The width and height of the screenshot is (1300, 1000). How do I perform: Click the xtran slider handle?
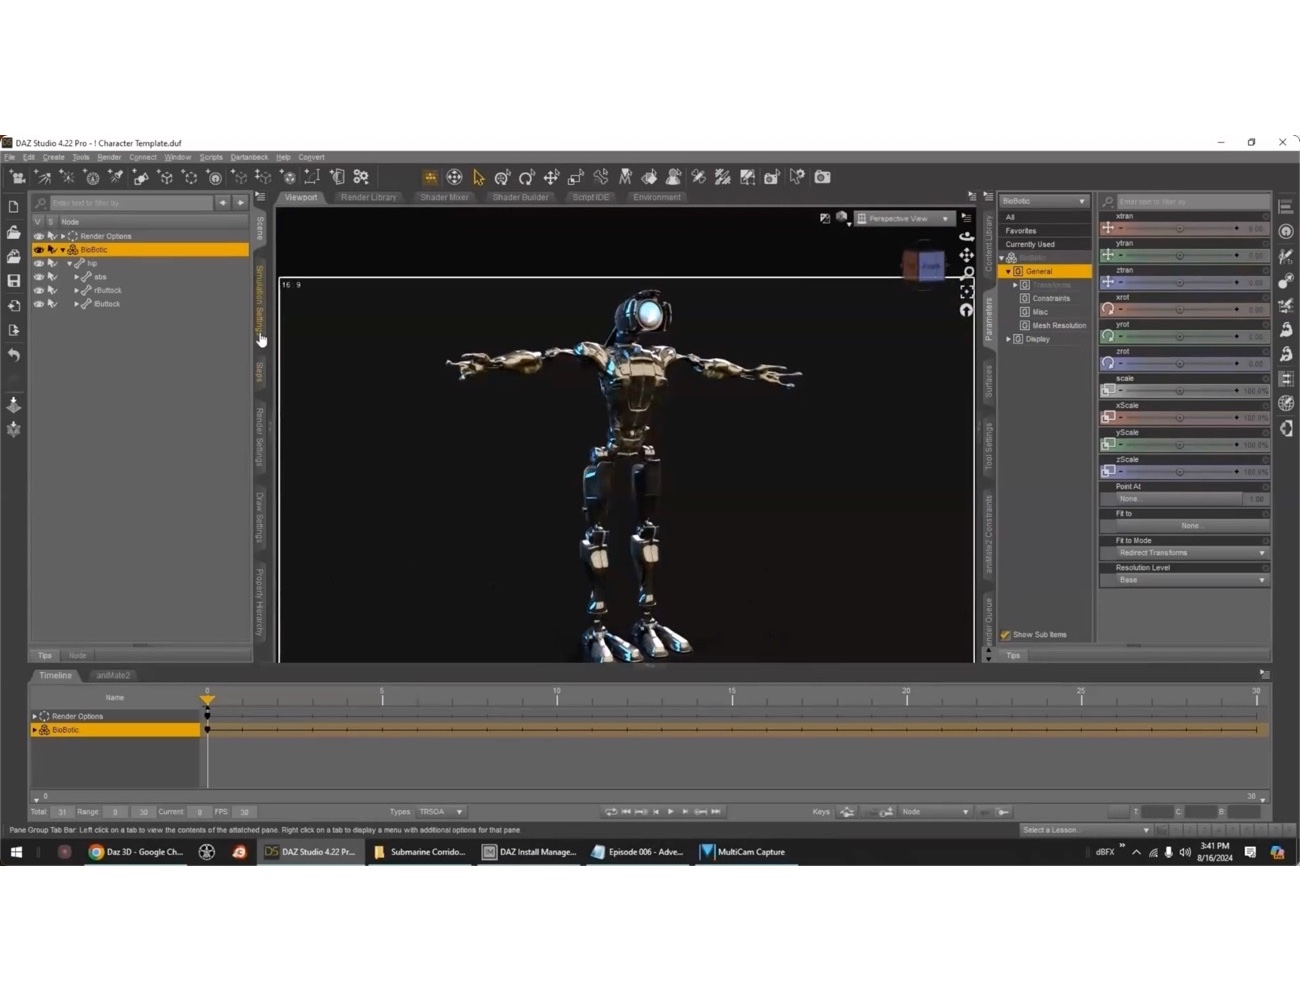coord(1180,228)
